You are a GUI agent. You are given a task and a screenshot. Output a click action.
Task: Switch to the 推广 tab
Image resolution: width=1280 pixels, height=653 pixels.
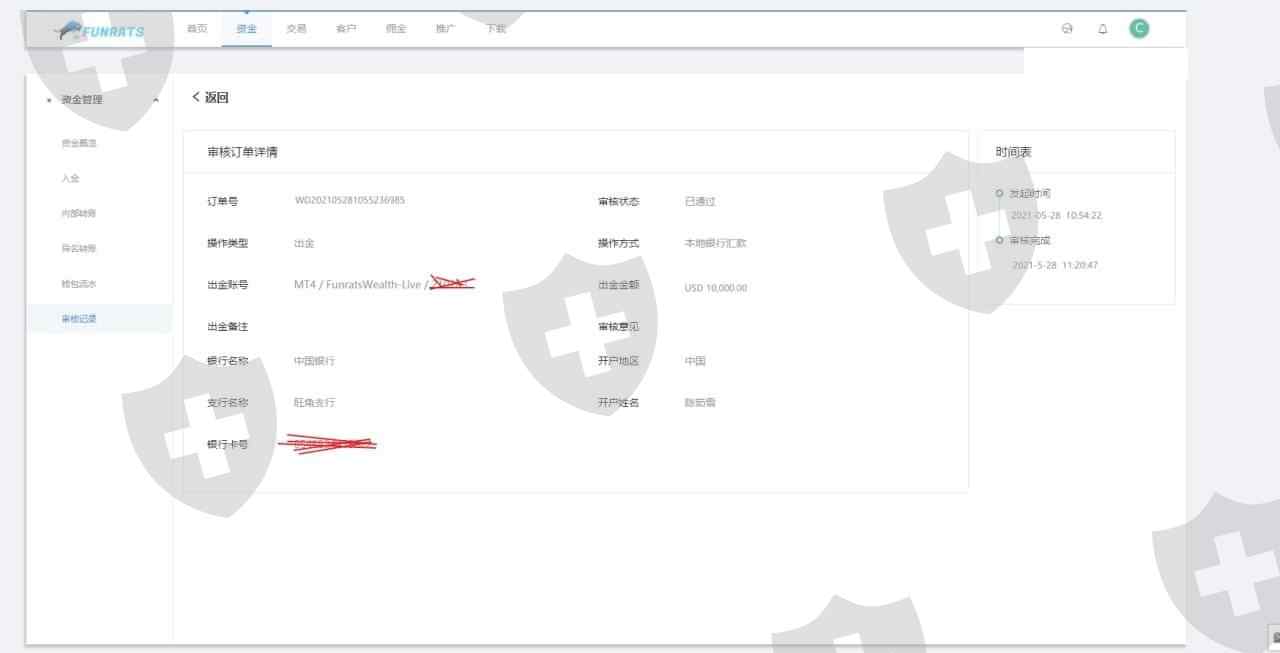(x=446, y=29)
